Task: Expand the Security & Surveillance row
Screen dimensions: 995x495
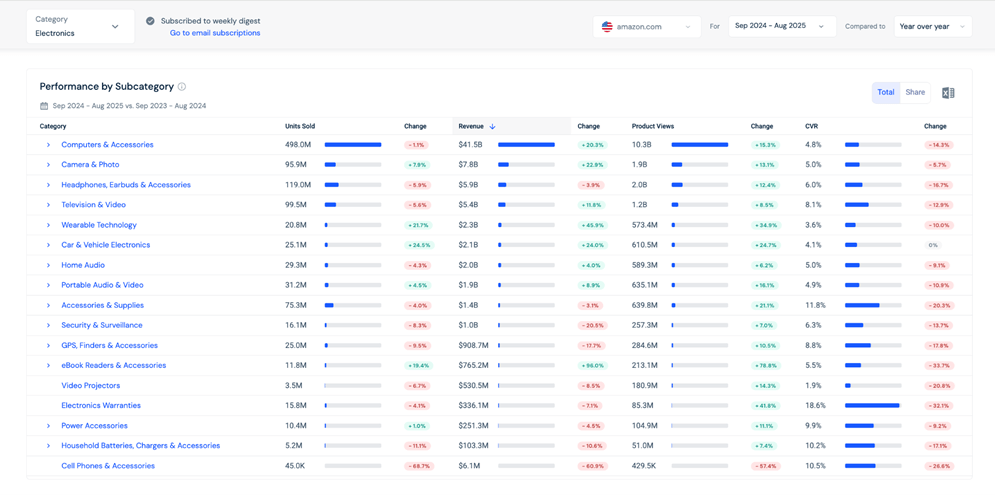Action: (x=48, y=326)
